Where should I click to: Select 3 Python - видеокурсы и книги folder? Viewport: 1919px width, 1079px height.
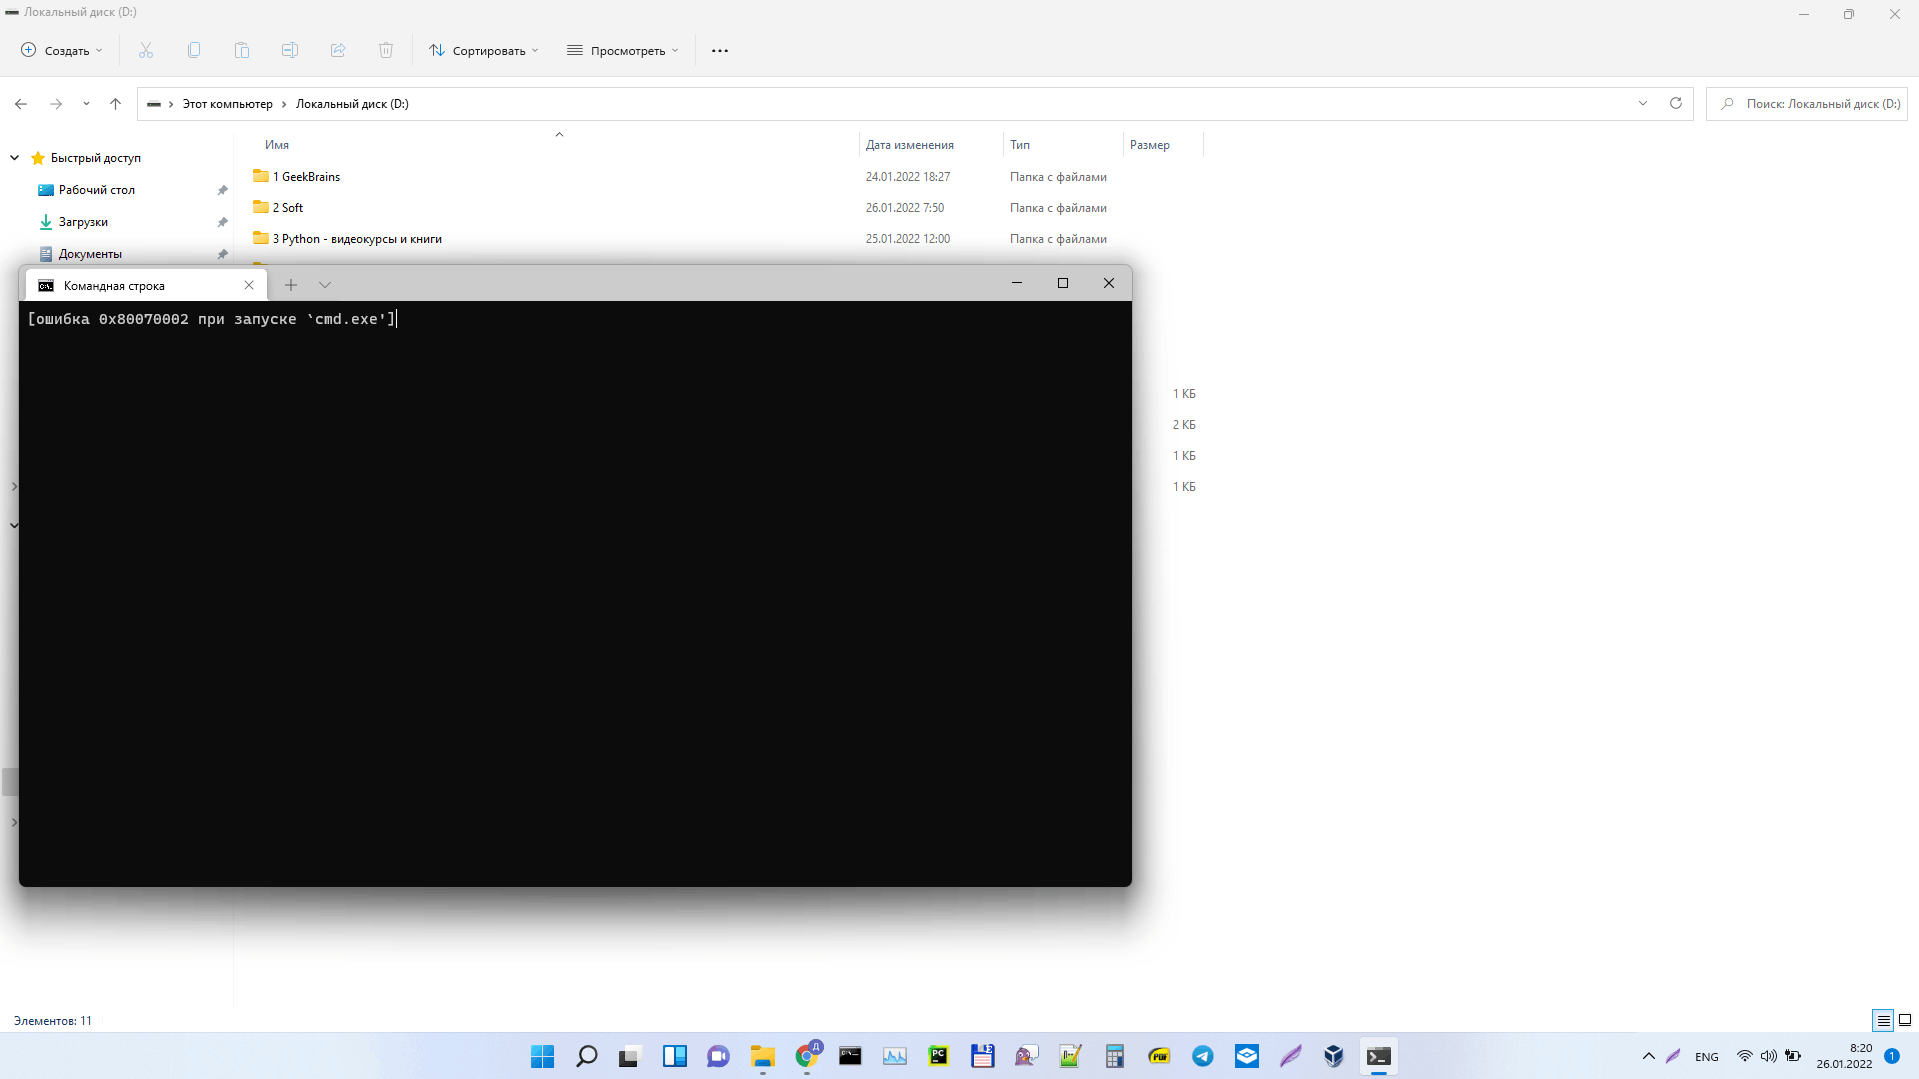(357, 239)
